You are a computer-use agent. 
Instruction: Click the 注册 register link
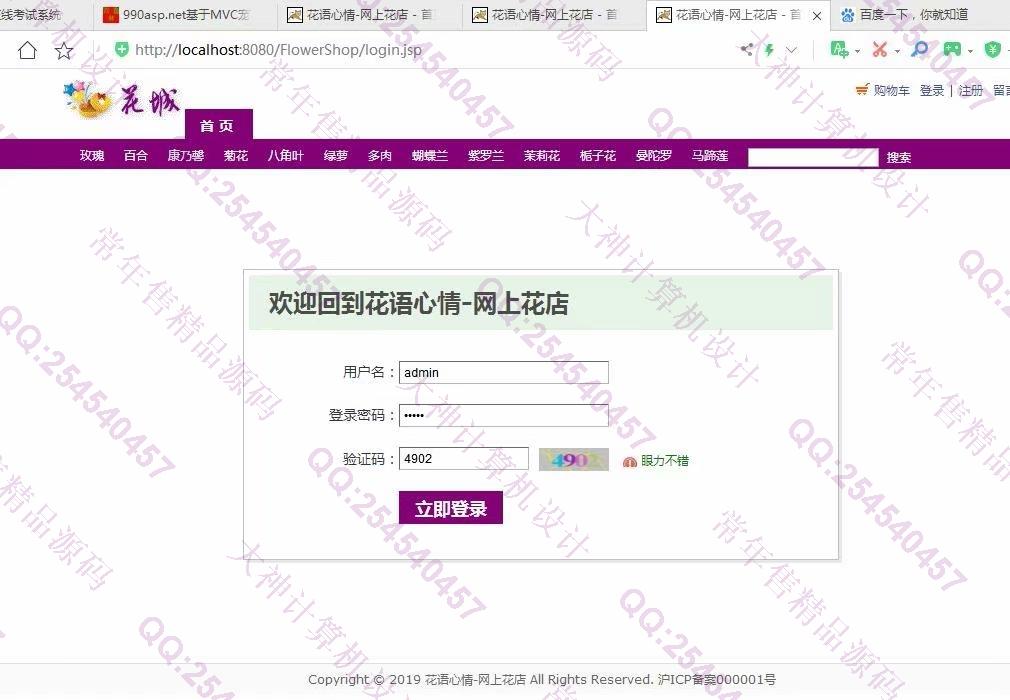tap(970, 90)
